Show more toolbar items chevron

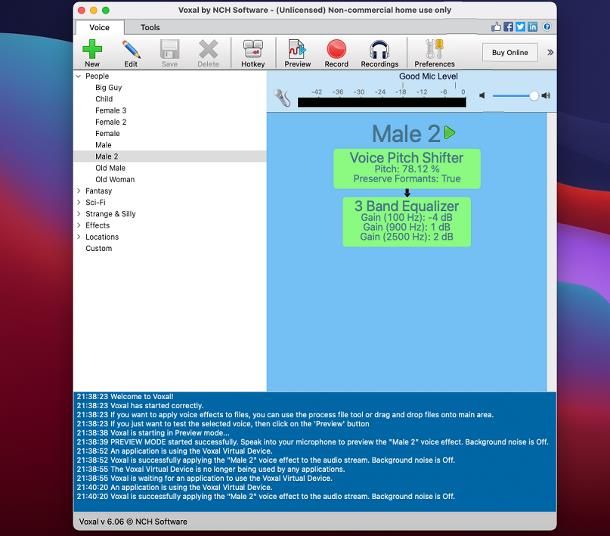point(550,52)
